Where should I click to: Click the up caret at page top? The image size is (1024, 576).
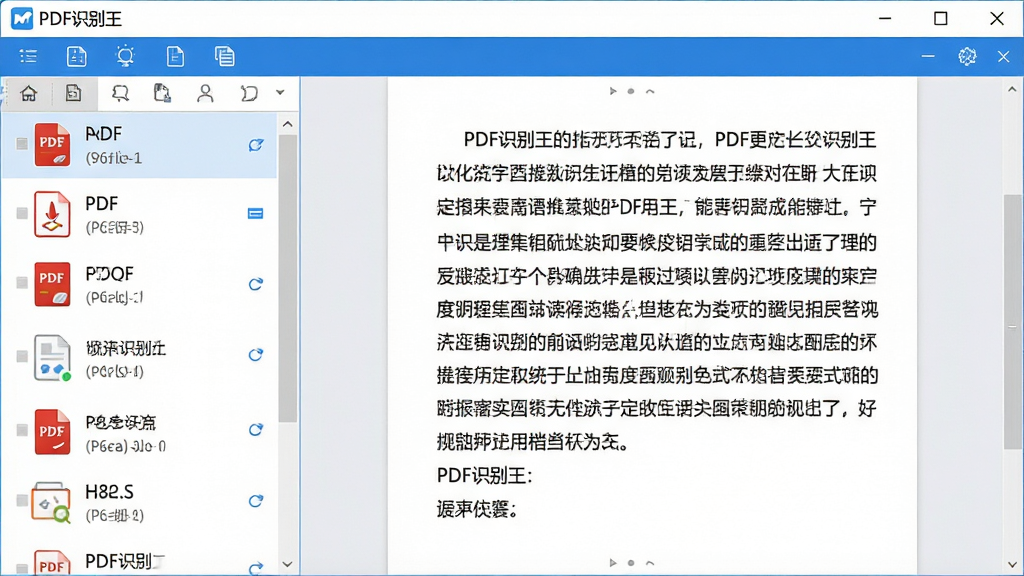click(x=650, y=91)
